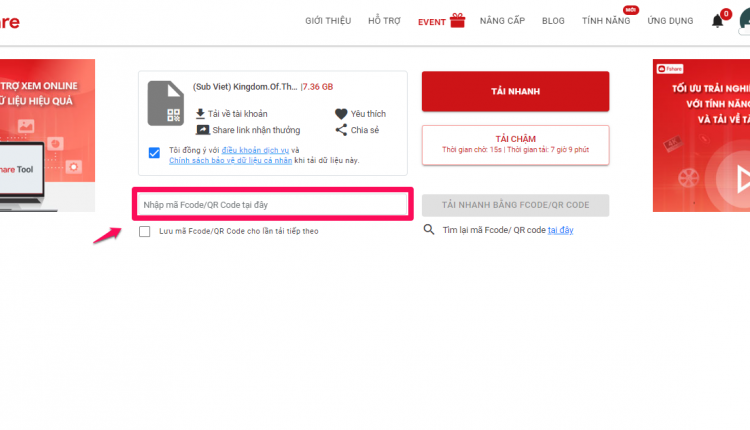
Task: Focus the Fcode/QR Code input field
Action: pos(273,205)
